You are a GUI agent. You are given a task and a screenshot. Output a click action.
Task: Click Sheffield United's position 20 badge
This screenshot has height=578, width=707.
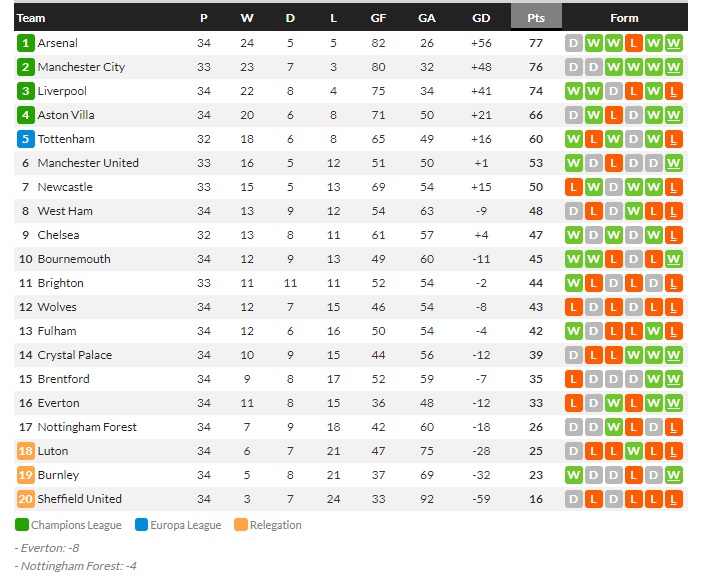(x=25, y=499)
